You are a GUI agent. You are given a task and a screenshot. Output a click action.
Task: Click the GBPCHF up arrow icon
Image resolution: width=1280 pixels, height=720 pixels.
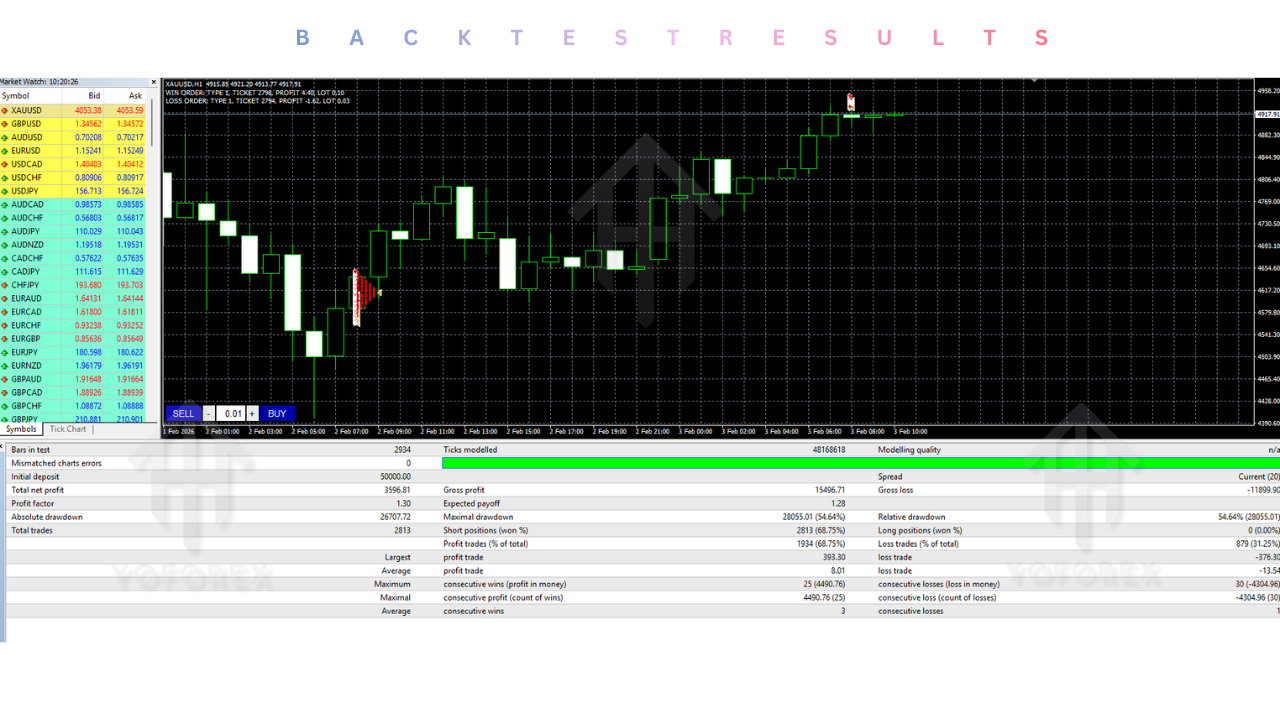[5, 406]
